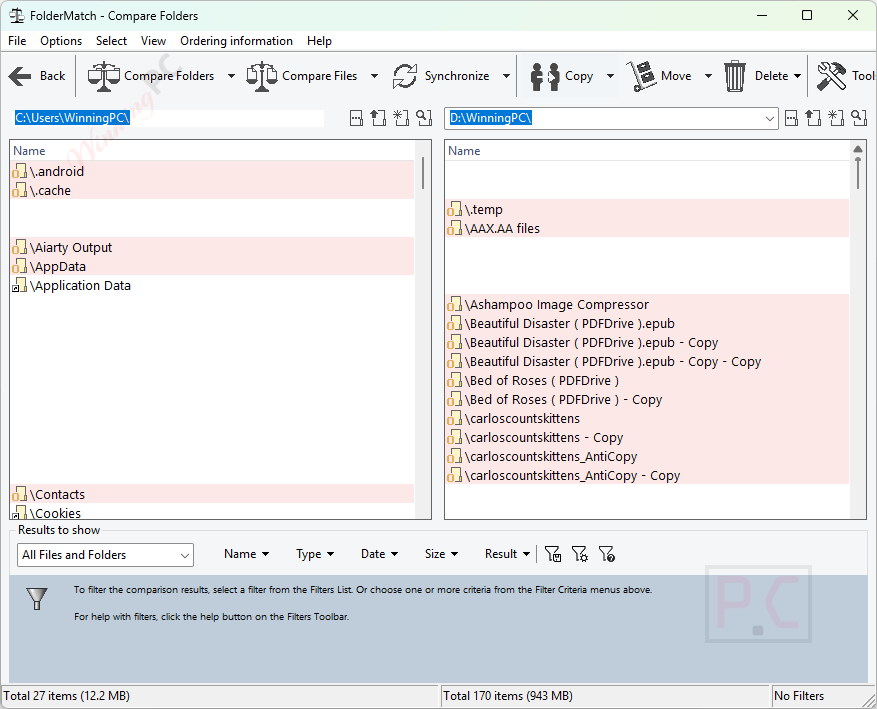
Task: Open the Tools hammer-and-wrench button
Action: click(846, 76)
